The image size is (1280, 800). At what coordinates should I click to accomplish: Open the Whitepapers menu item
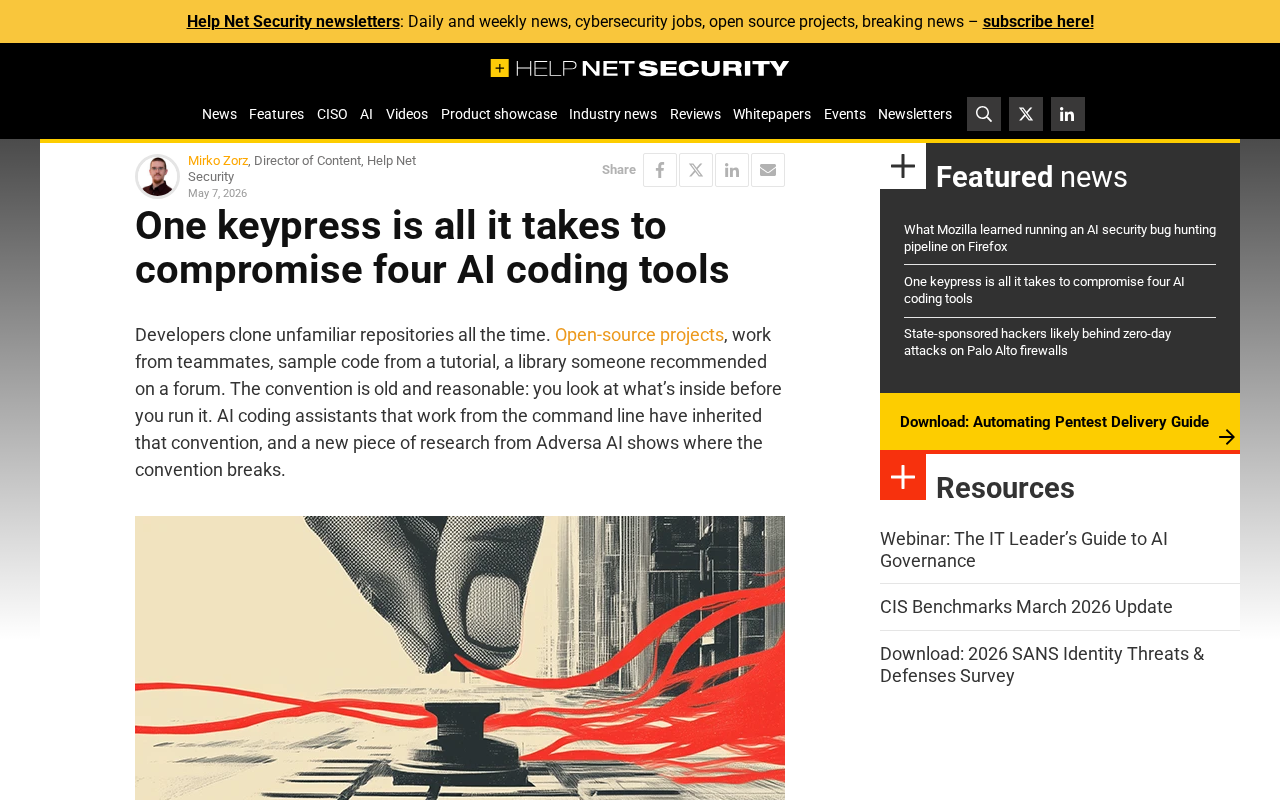click(772, 114)
